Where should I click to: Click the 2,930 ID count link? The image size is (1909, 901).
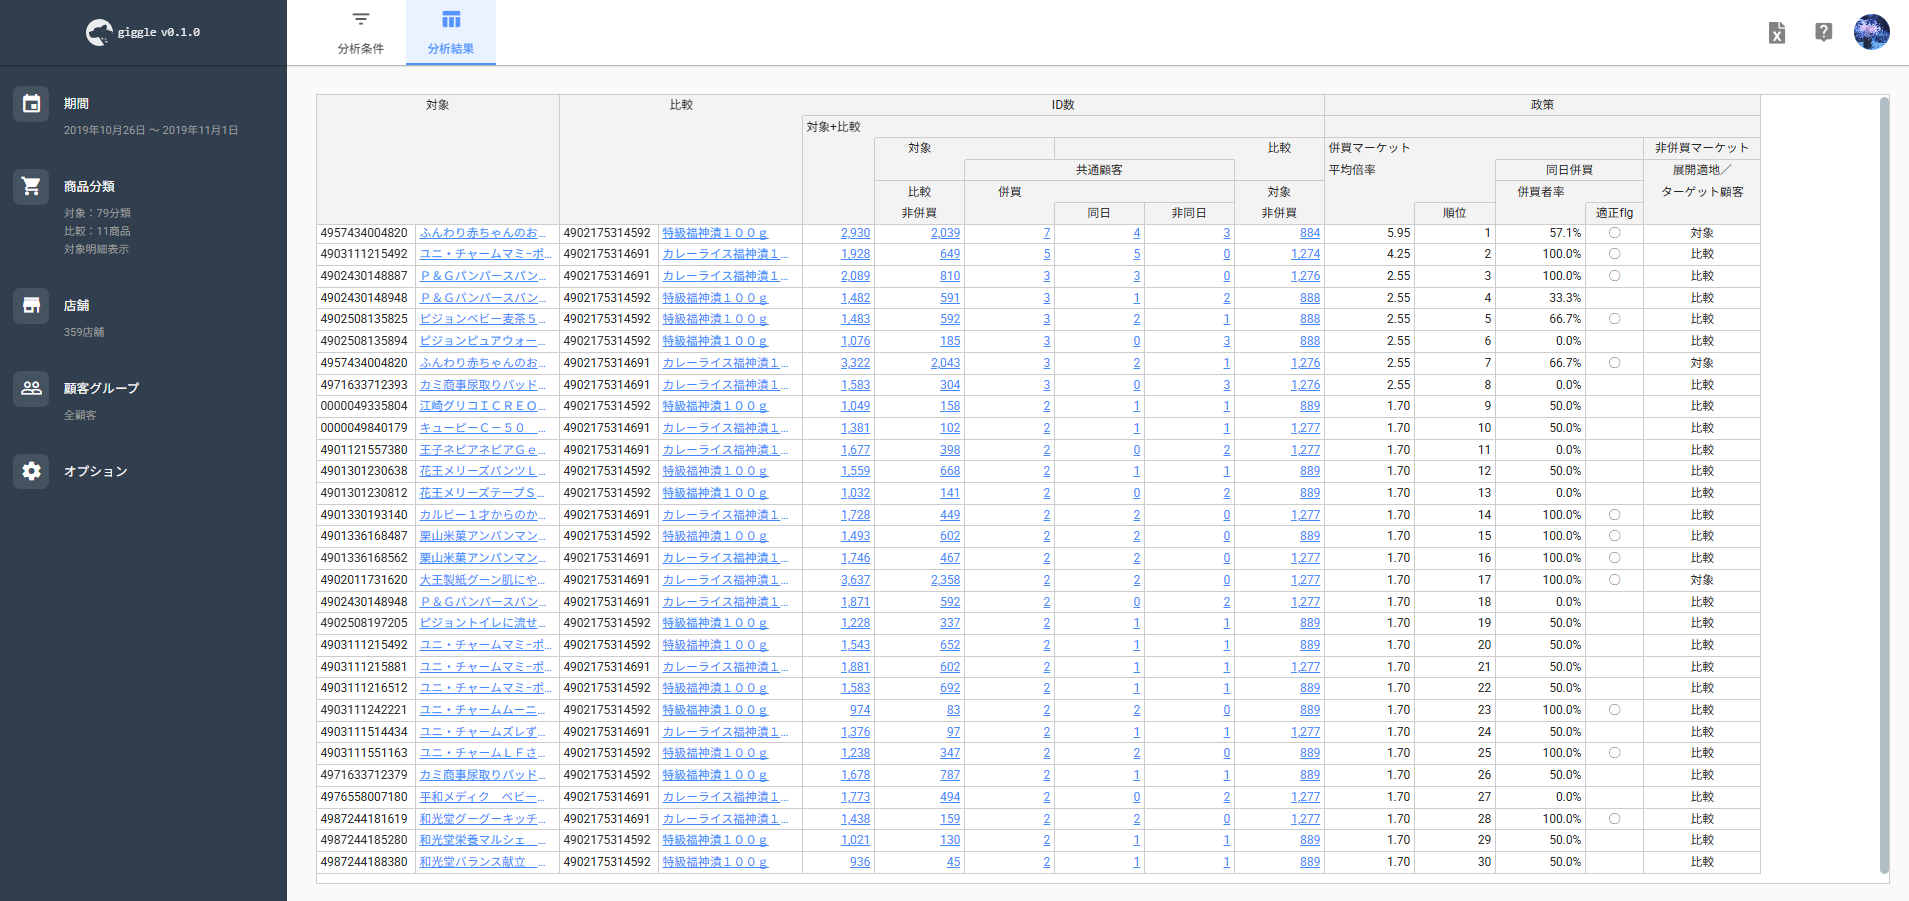coord(855,233)
